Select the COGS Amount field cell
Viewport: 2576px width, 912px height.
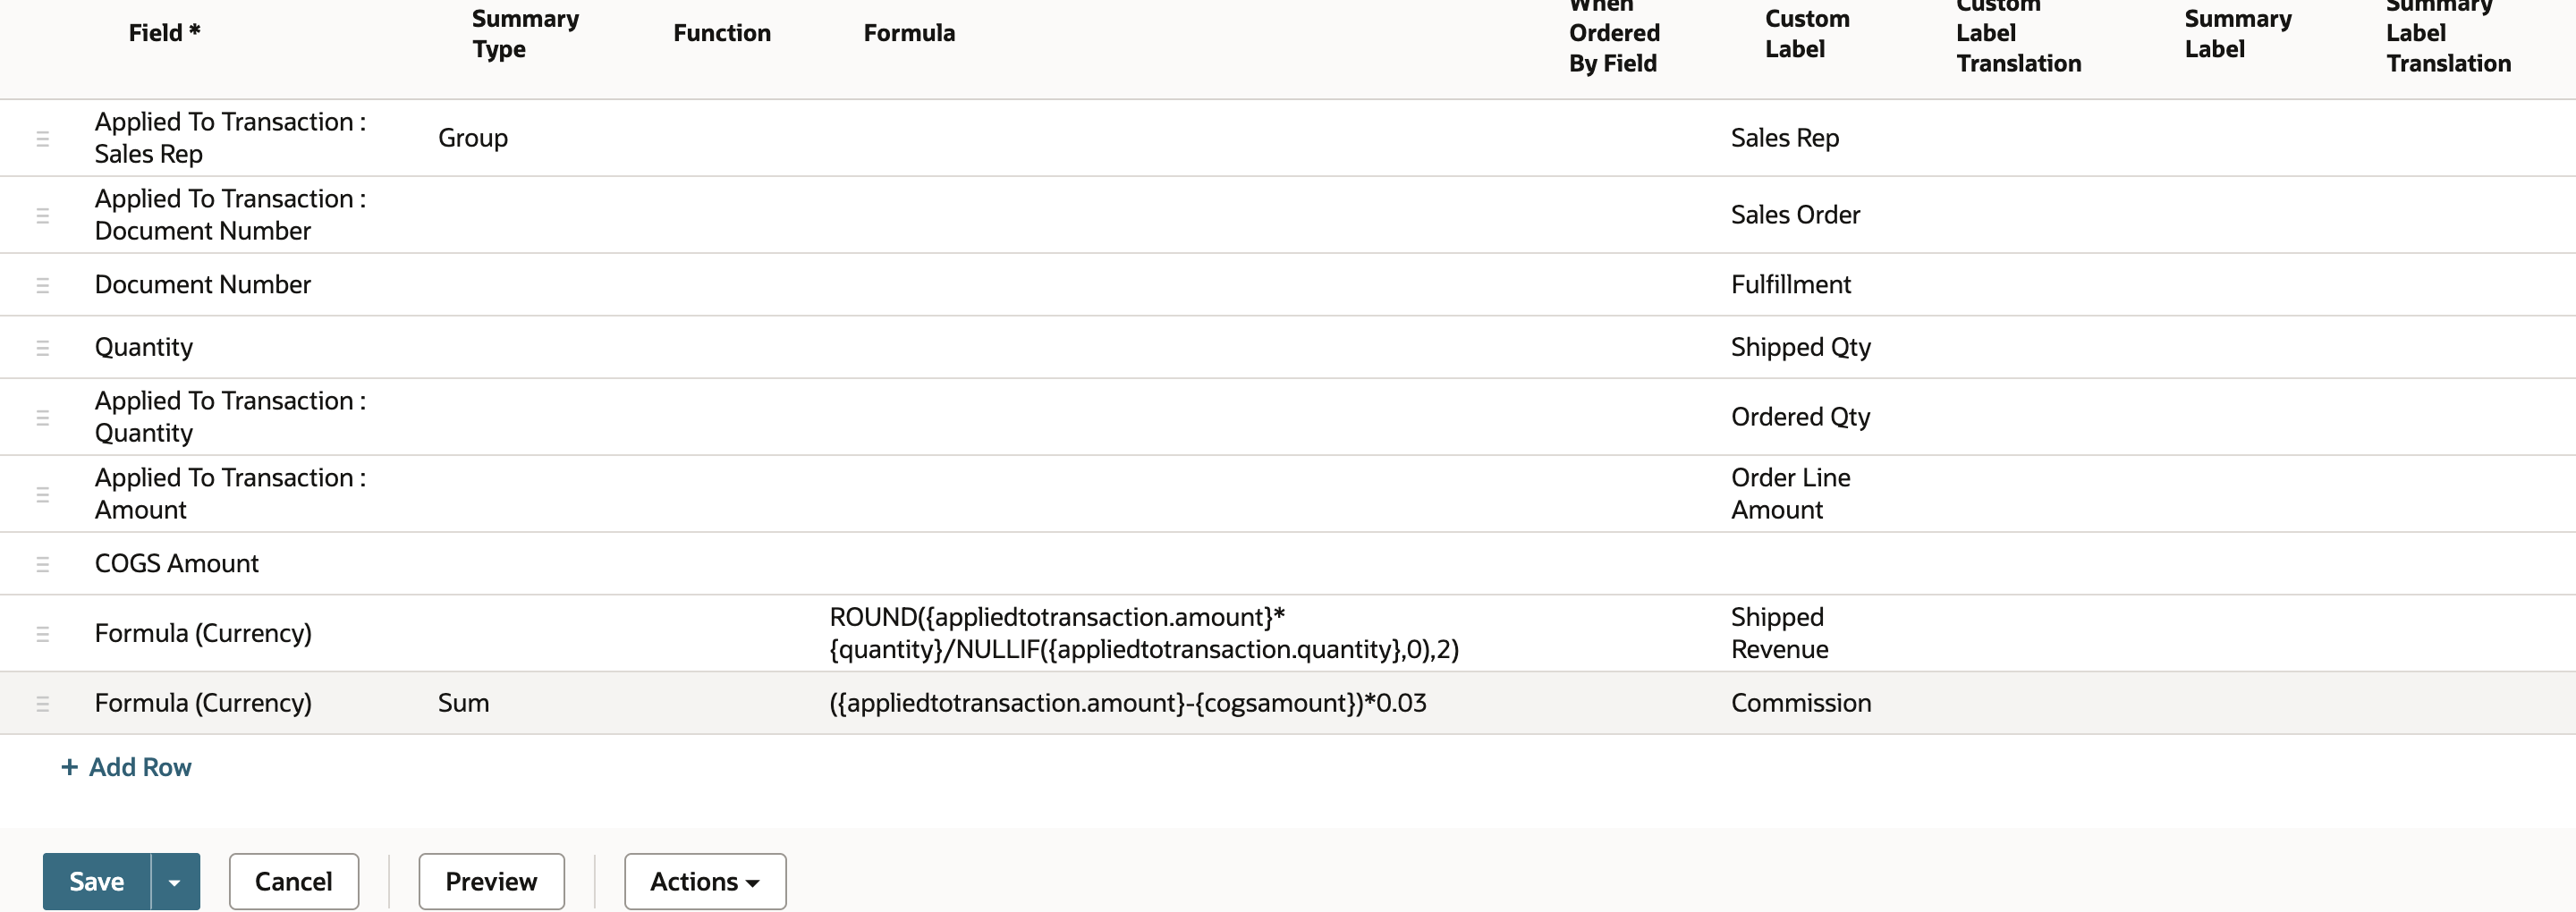click(x=177, y=564)
